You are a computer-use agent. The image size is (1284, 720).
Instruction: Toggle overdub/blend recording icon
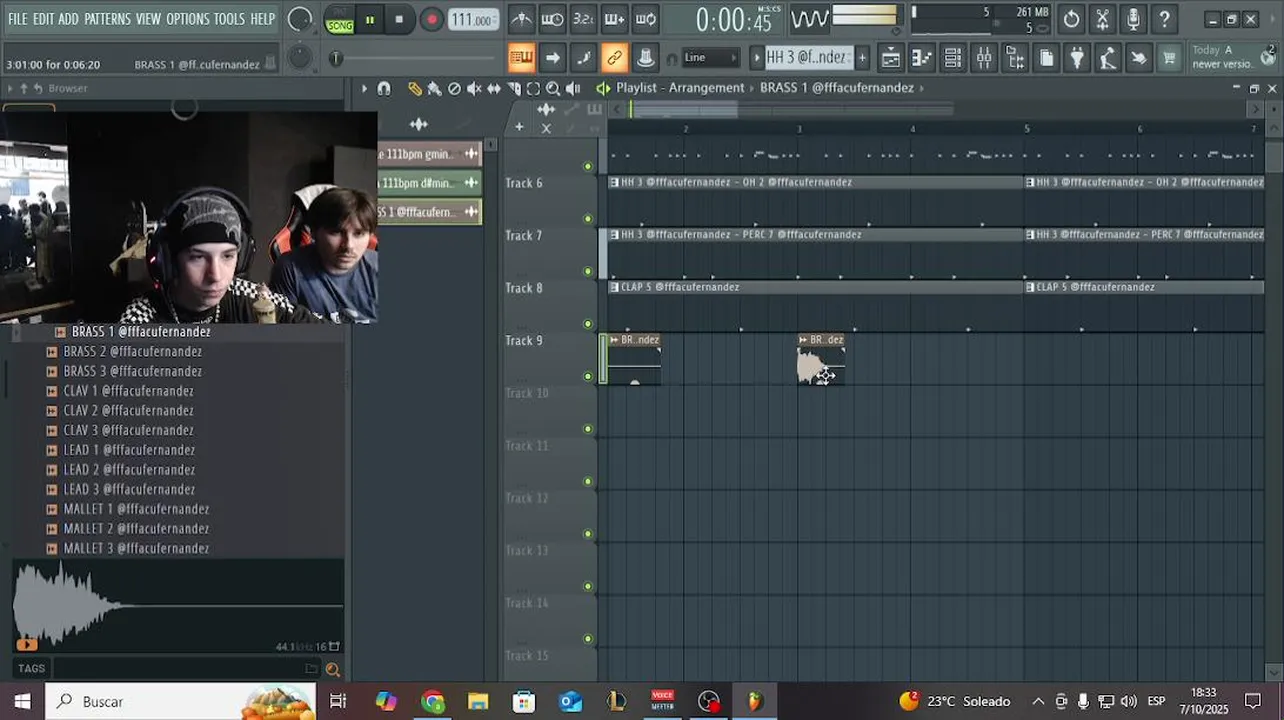[x=615, y=19]
